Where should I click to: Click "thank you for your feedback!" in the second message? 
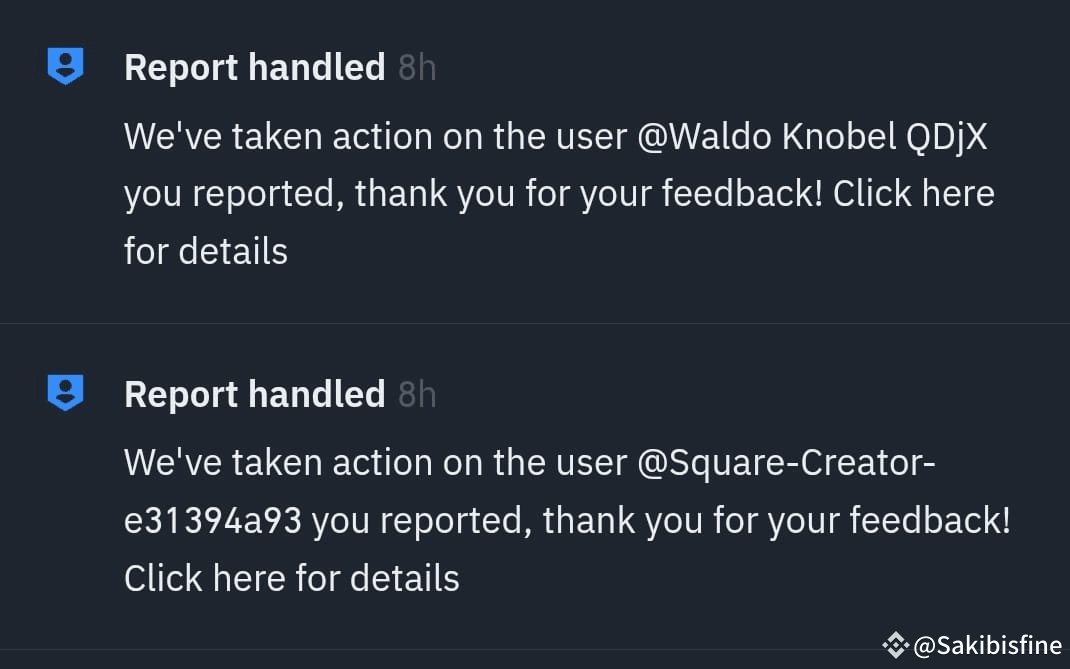click(x=777, y=520)
